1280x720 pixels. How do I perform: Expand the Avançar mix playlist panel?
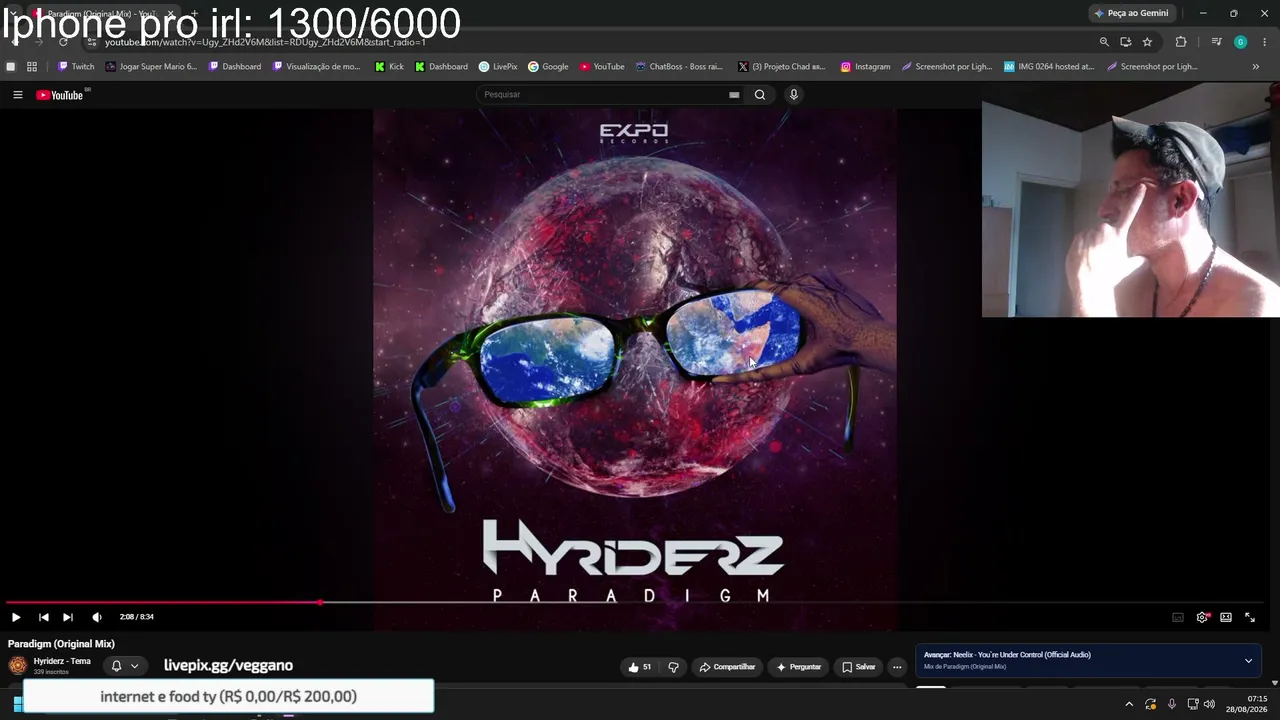1248,660
